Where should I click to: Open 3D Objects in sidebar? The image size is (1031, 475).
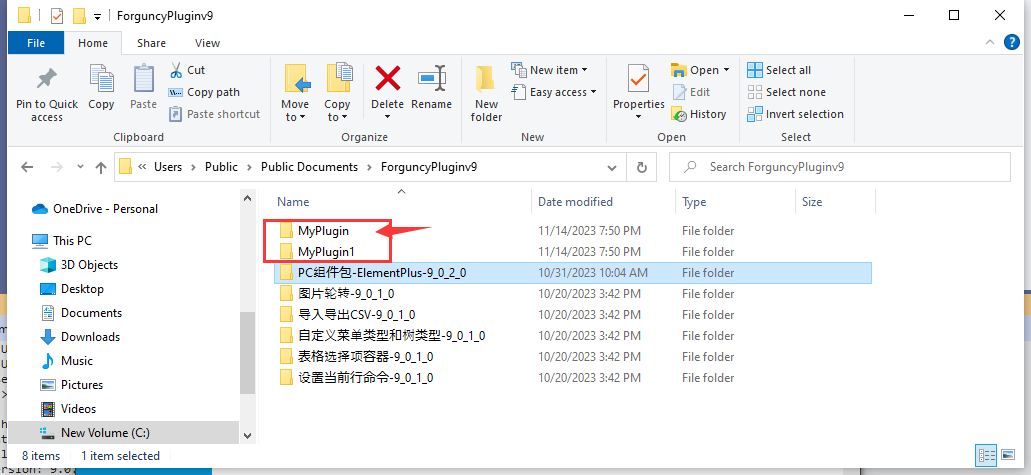79,264
